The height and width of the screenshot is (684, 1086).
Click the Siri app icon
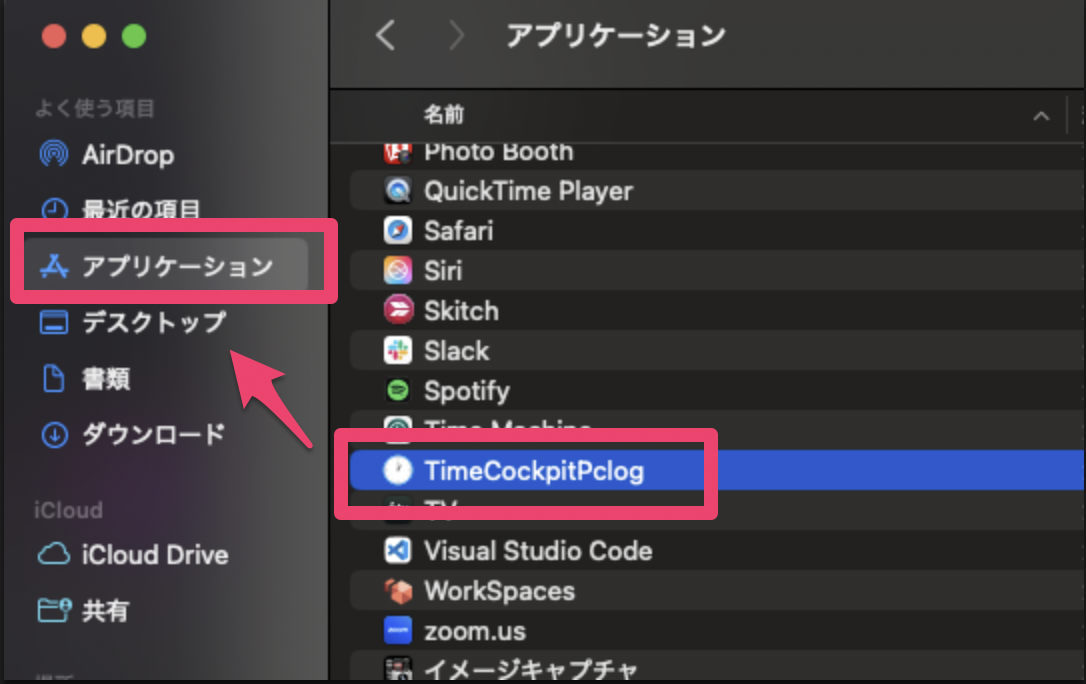(x=398, y=271)
